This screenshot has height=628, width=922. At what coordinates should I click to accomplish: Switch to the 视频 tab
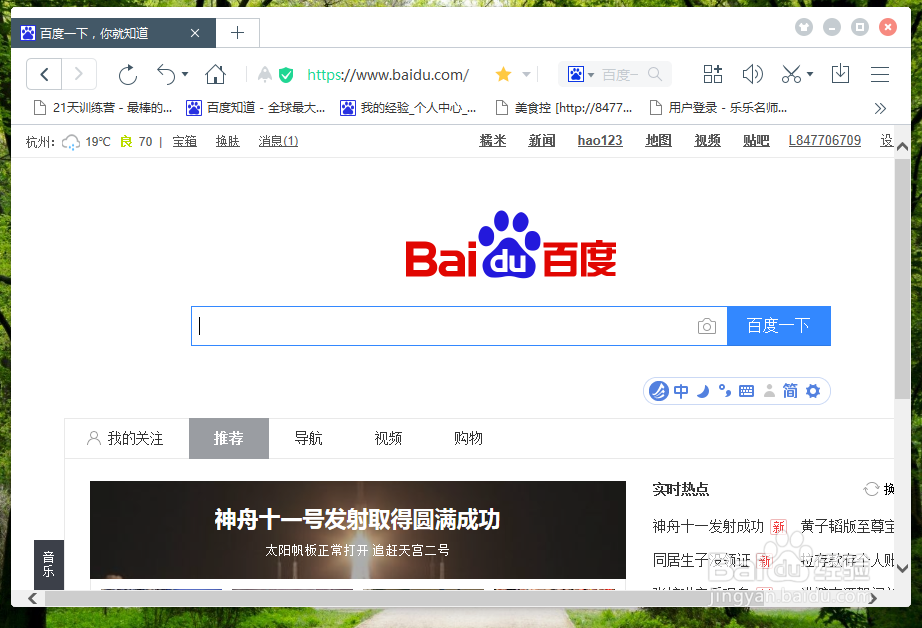tap(388, 438)
